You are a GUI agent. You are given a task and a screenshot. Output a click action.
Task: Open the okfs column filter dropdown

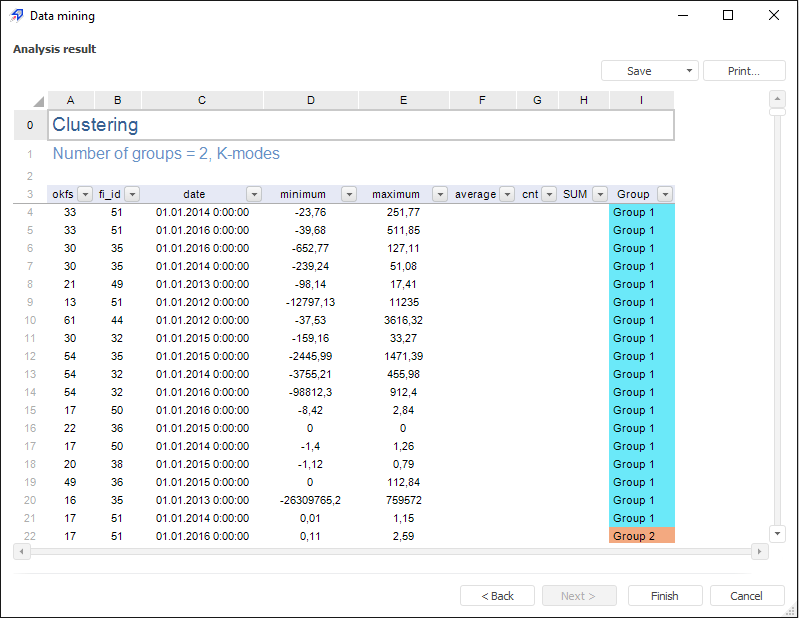click(85, 194)
